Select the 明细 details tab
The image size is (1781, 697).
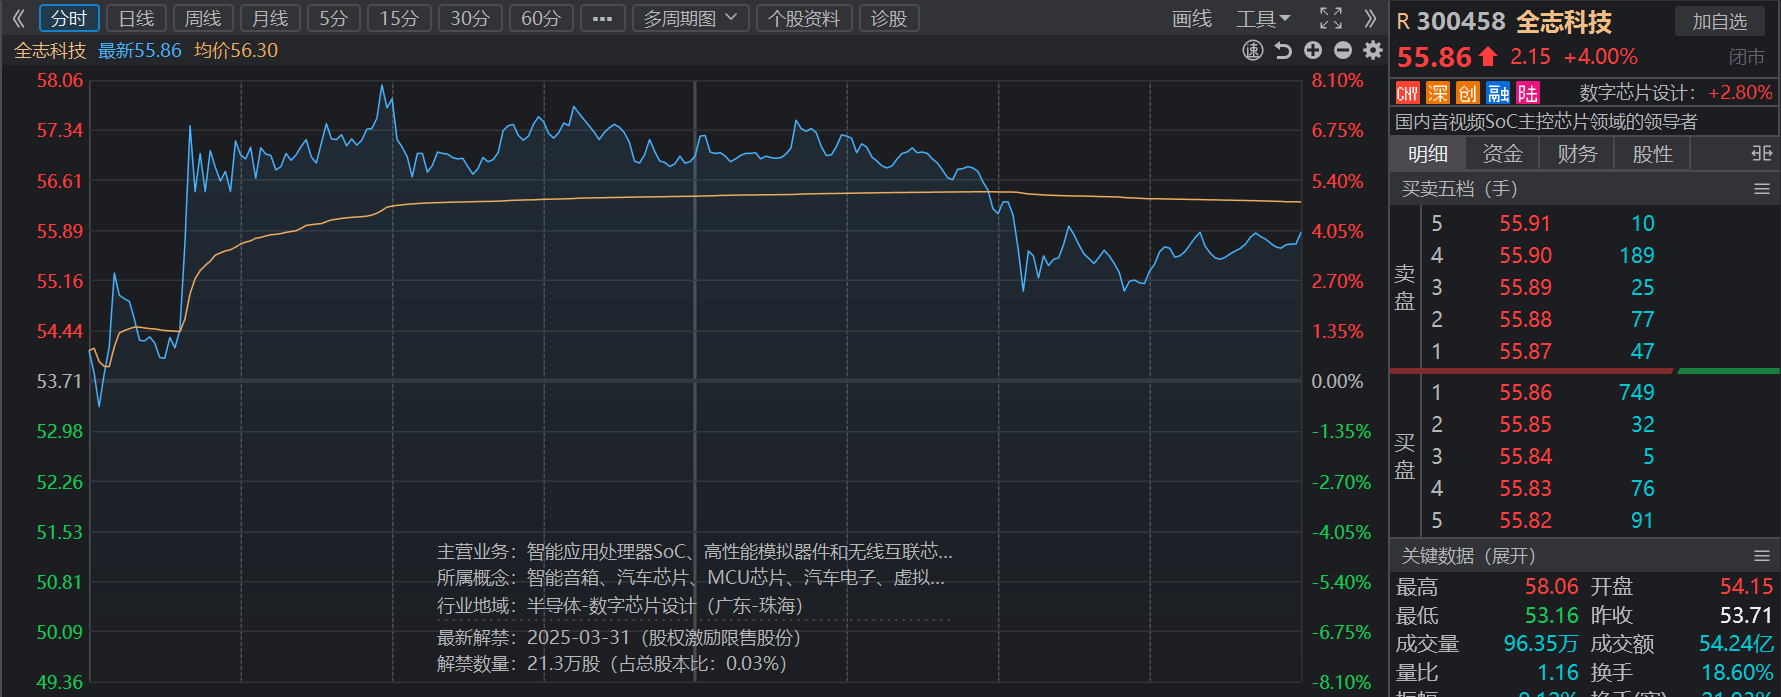(1428, 154)
